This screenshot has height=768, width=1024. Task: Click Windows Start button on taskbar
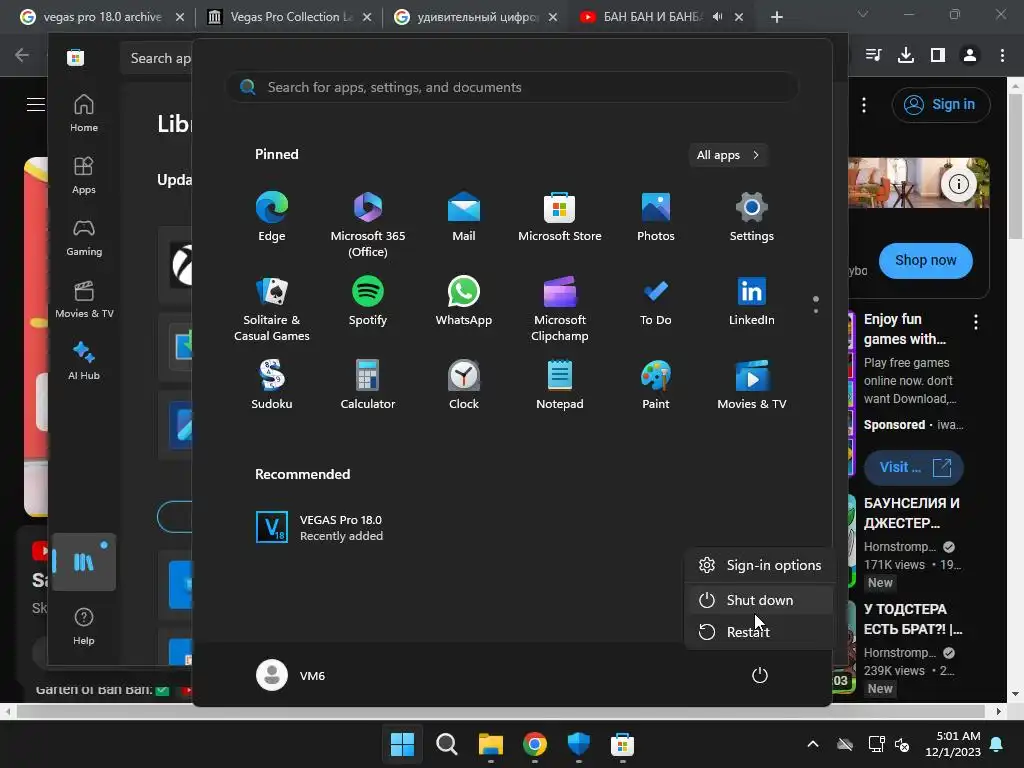402,744
